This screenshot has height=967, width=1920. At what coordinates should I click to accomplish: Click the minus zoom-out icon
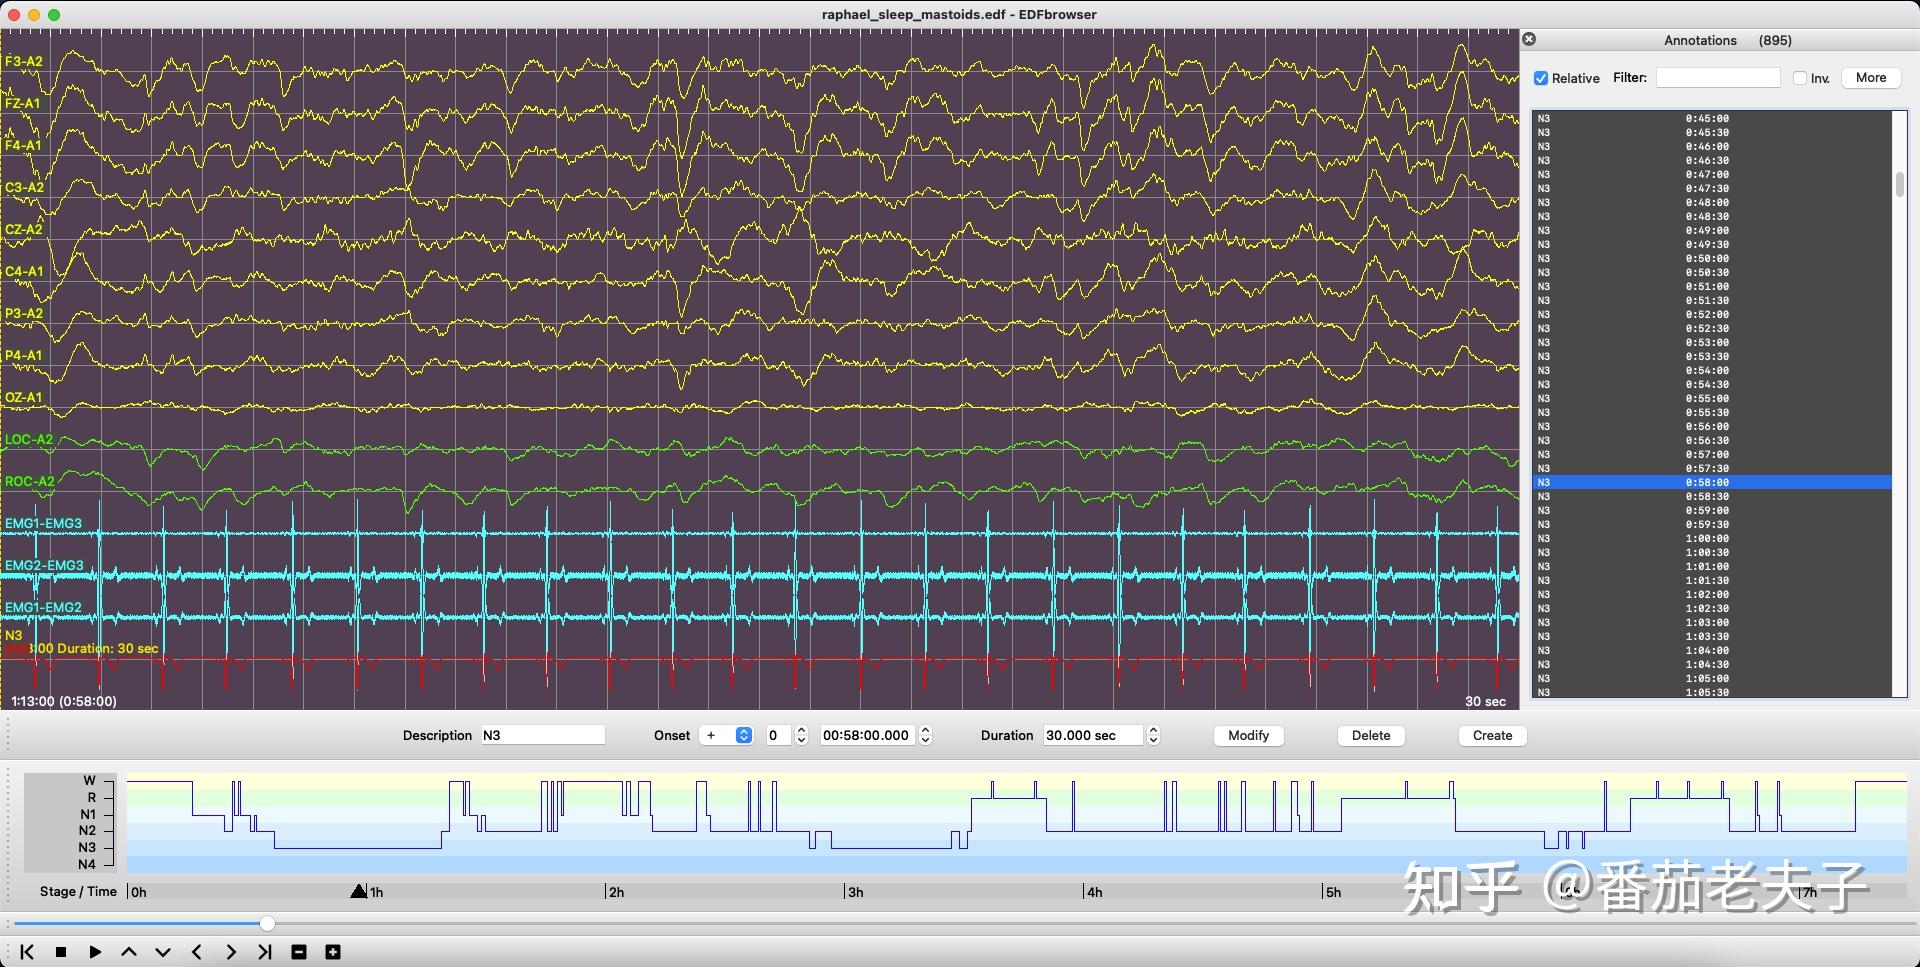pos(299,952)
